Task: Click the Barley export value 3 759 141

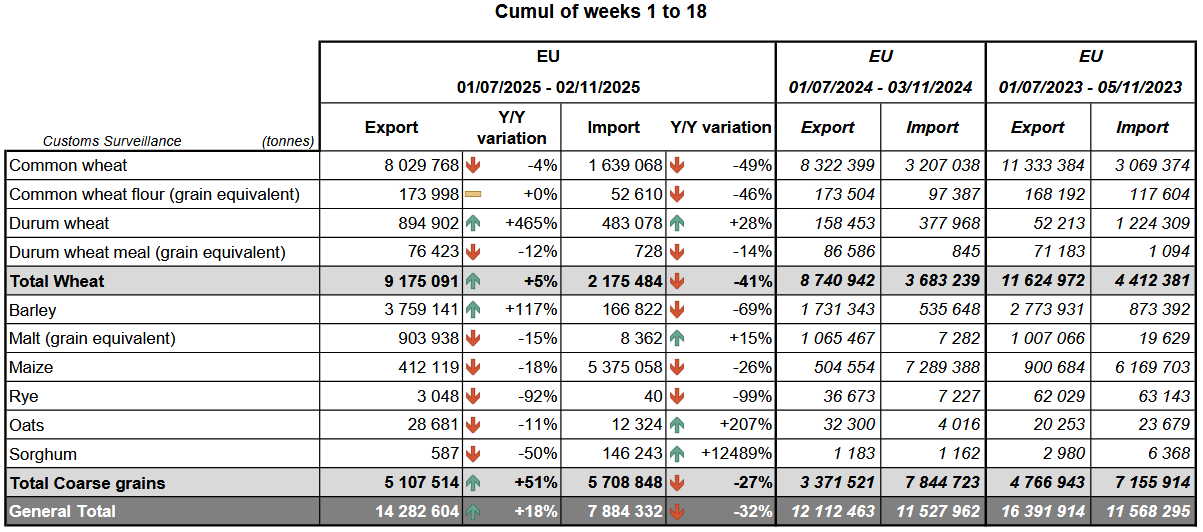Action: point(415,310)
